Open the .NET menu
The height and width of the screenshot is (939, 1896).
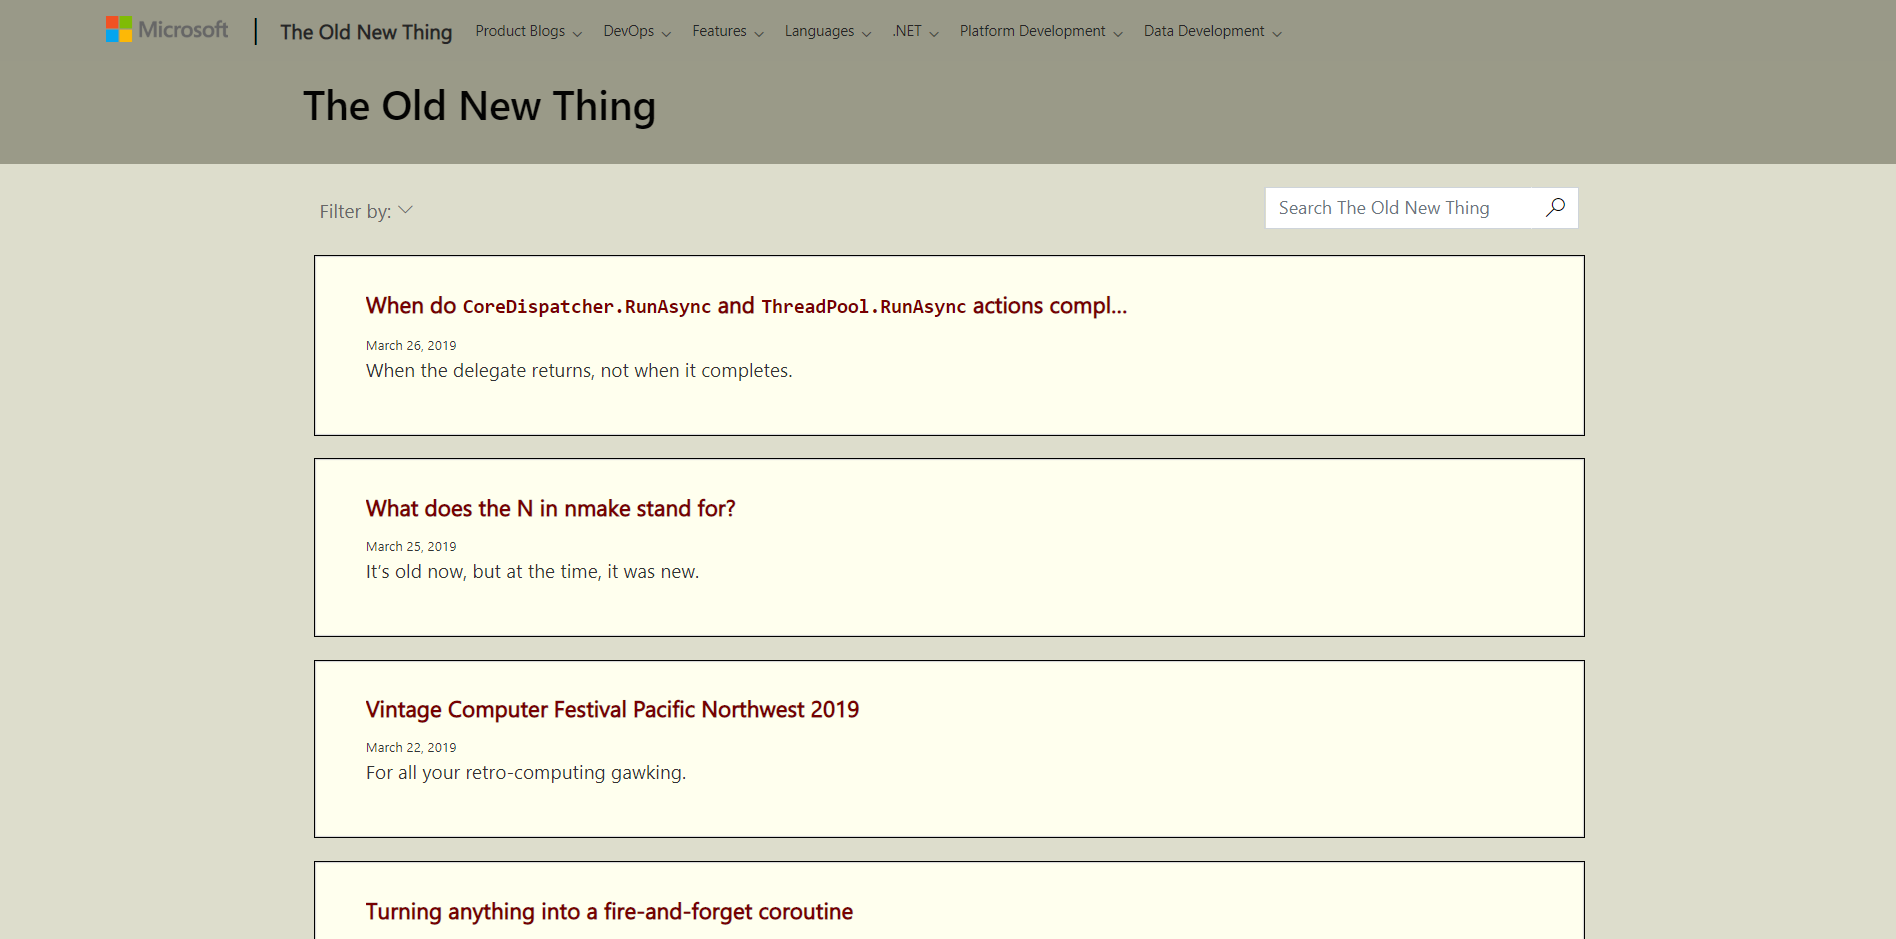(916, 31)
